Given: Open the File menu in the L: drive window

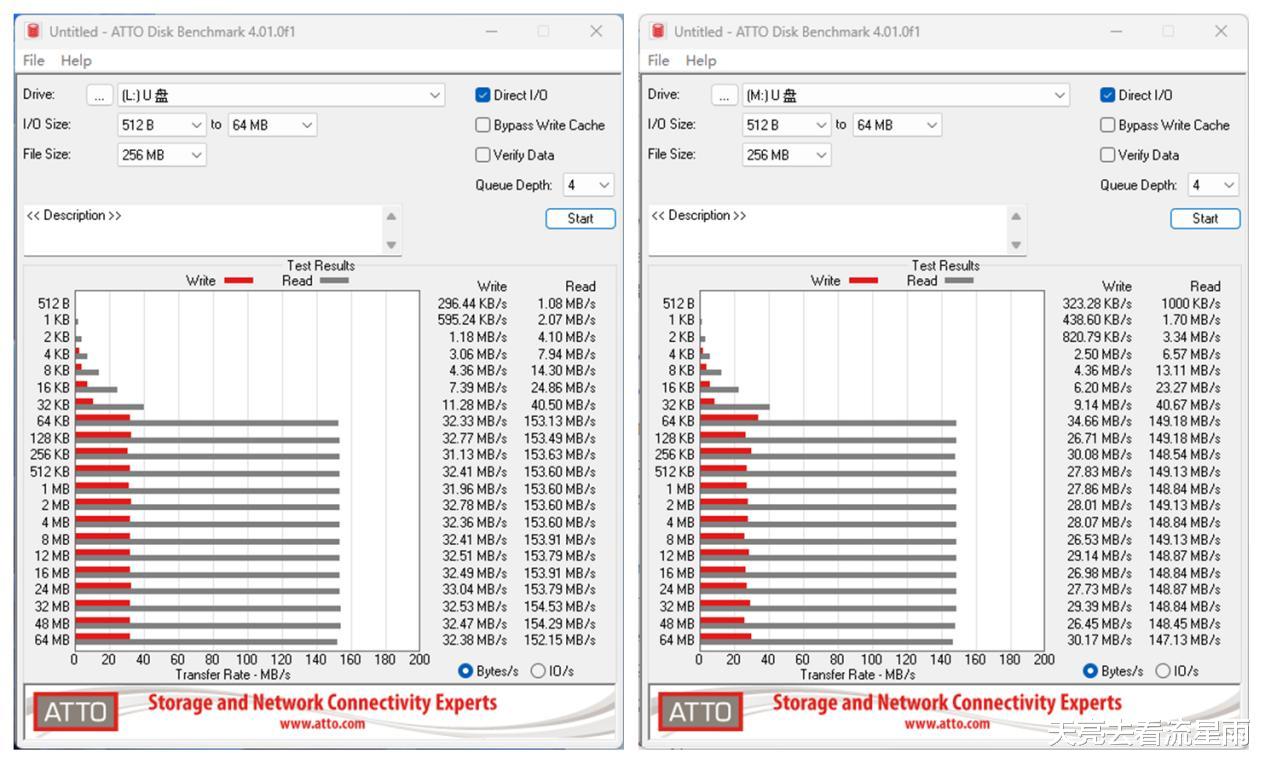Looking at the screenshot, I should pos(34,60).
